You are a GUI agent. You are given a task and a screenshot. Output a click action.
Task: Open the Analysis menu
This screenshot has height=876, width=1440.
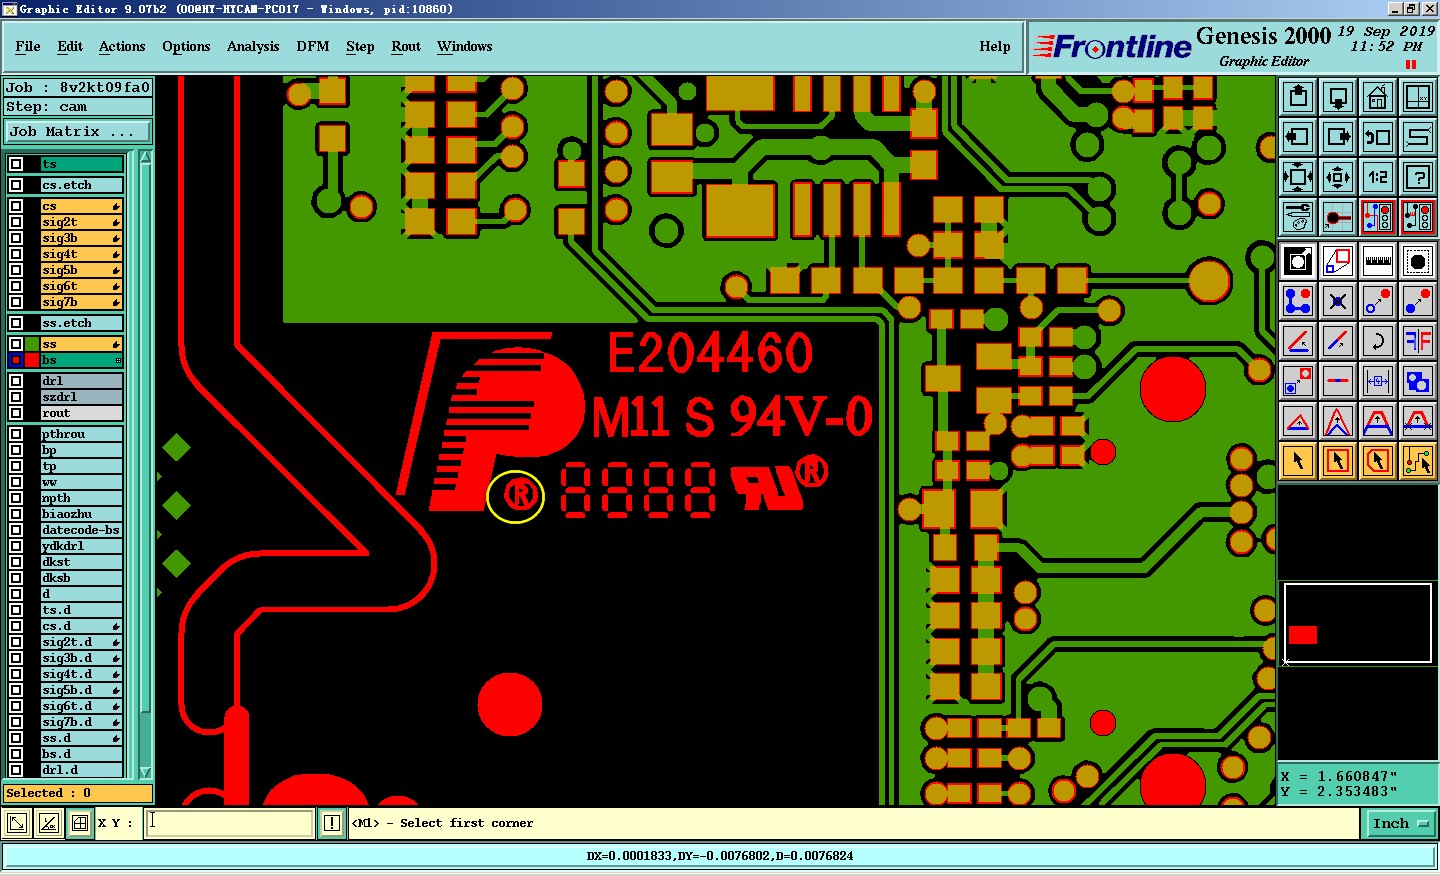pos(253,46)
